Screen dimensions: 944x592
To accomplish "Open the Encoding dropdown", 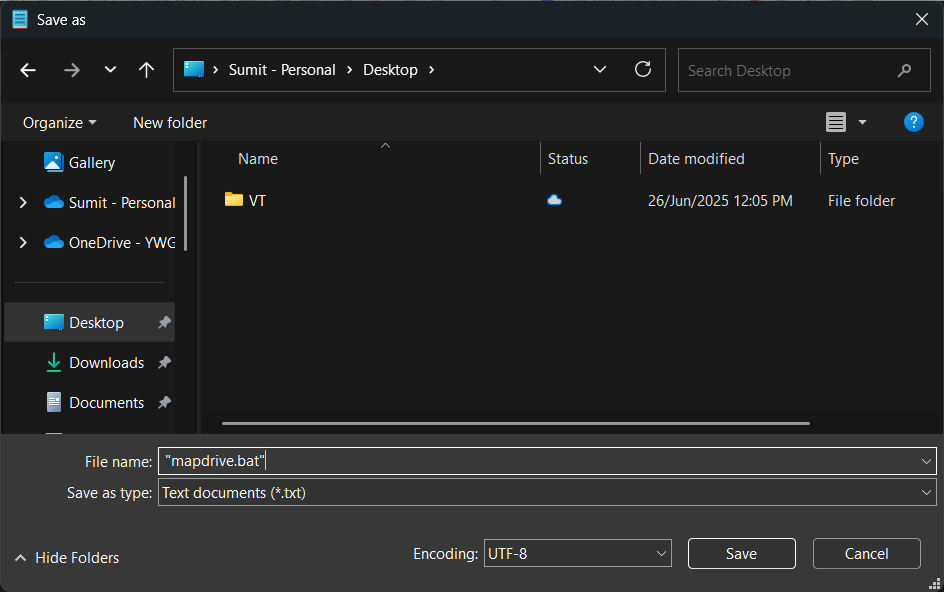I will (x=577, y=553).
